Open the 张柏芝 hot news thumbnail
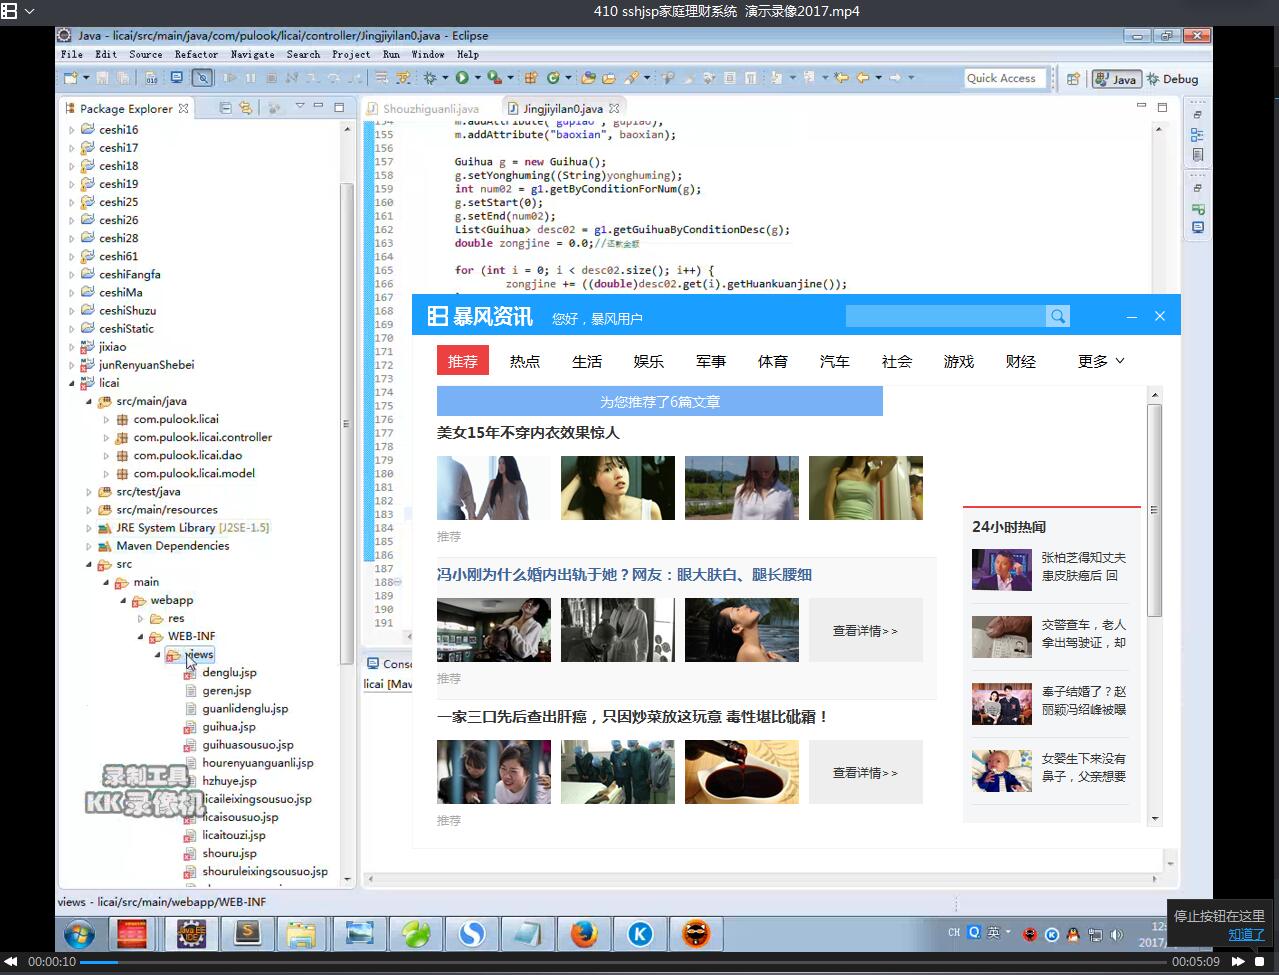The width and height of the screenshot is (1279, 975). point(1001,569)
